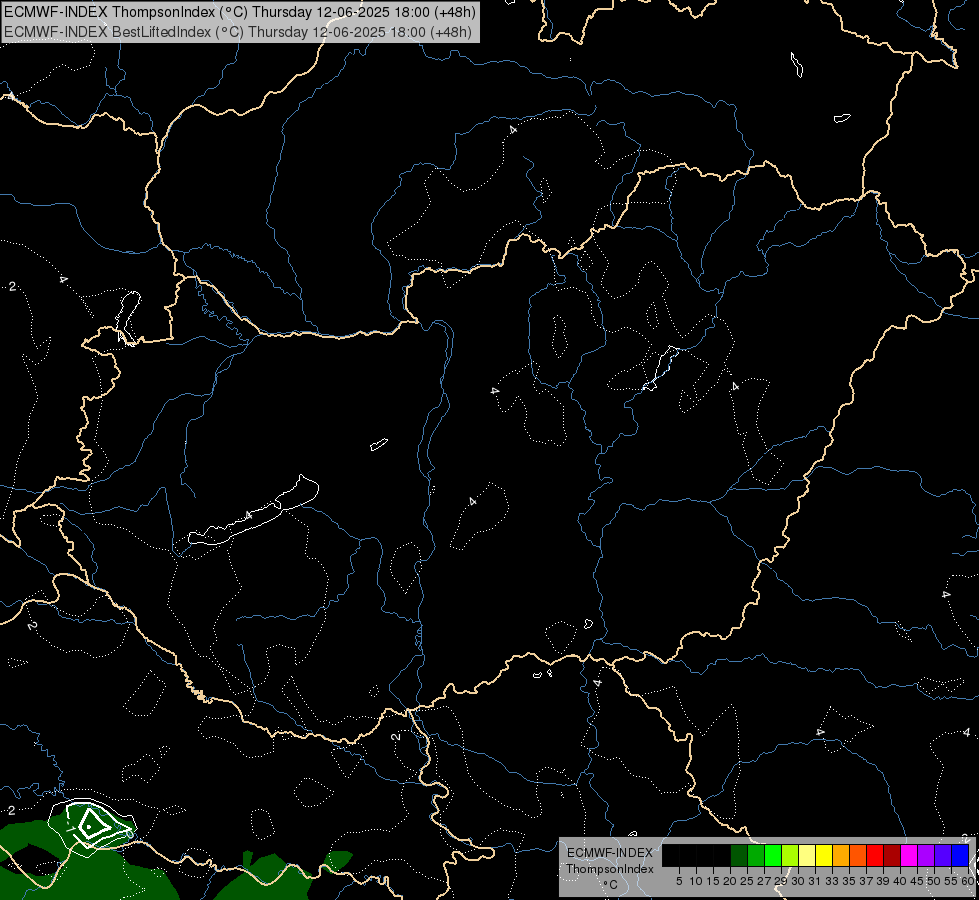Click legend tick value 50
979x900 pixels.
(933, 881)
